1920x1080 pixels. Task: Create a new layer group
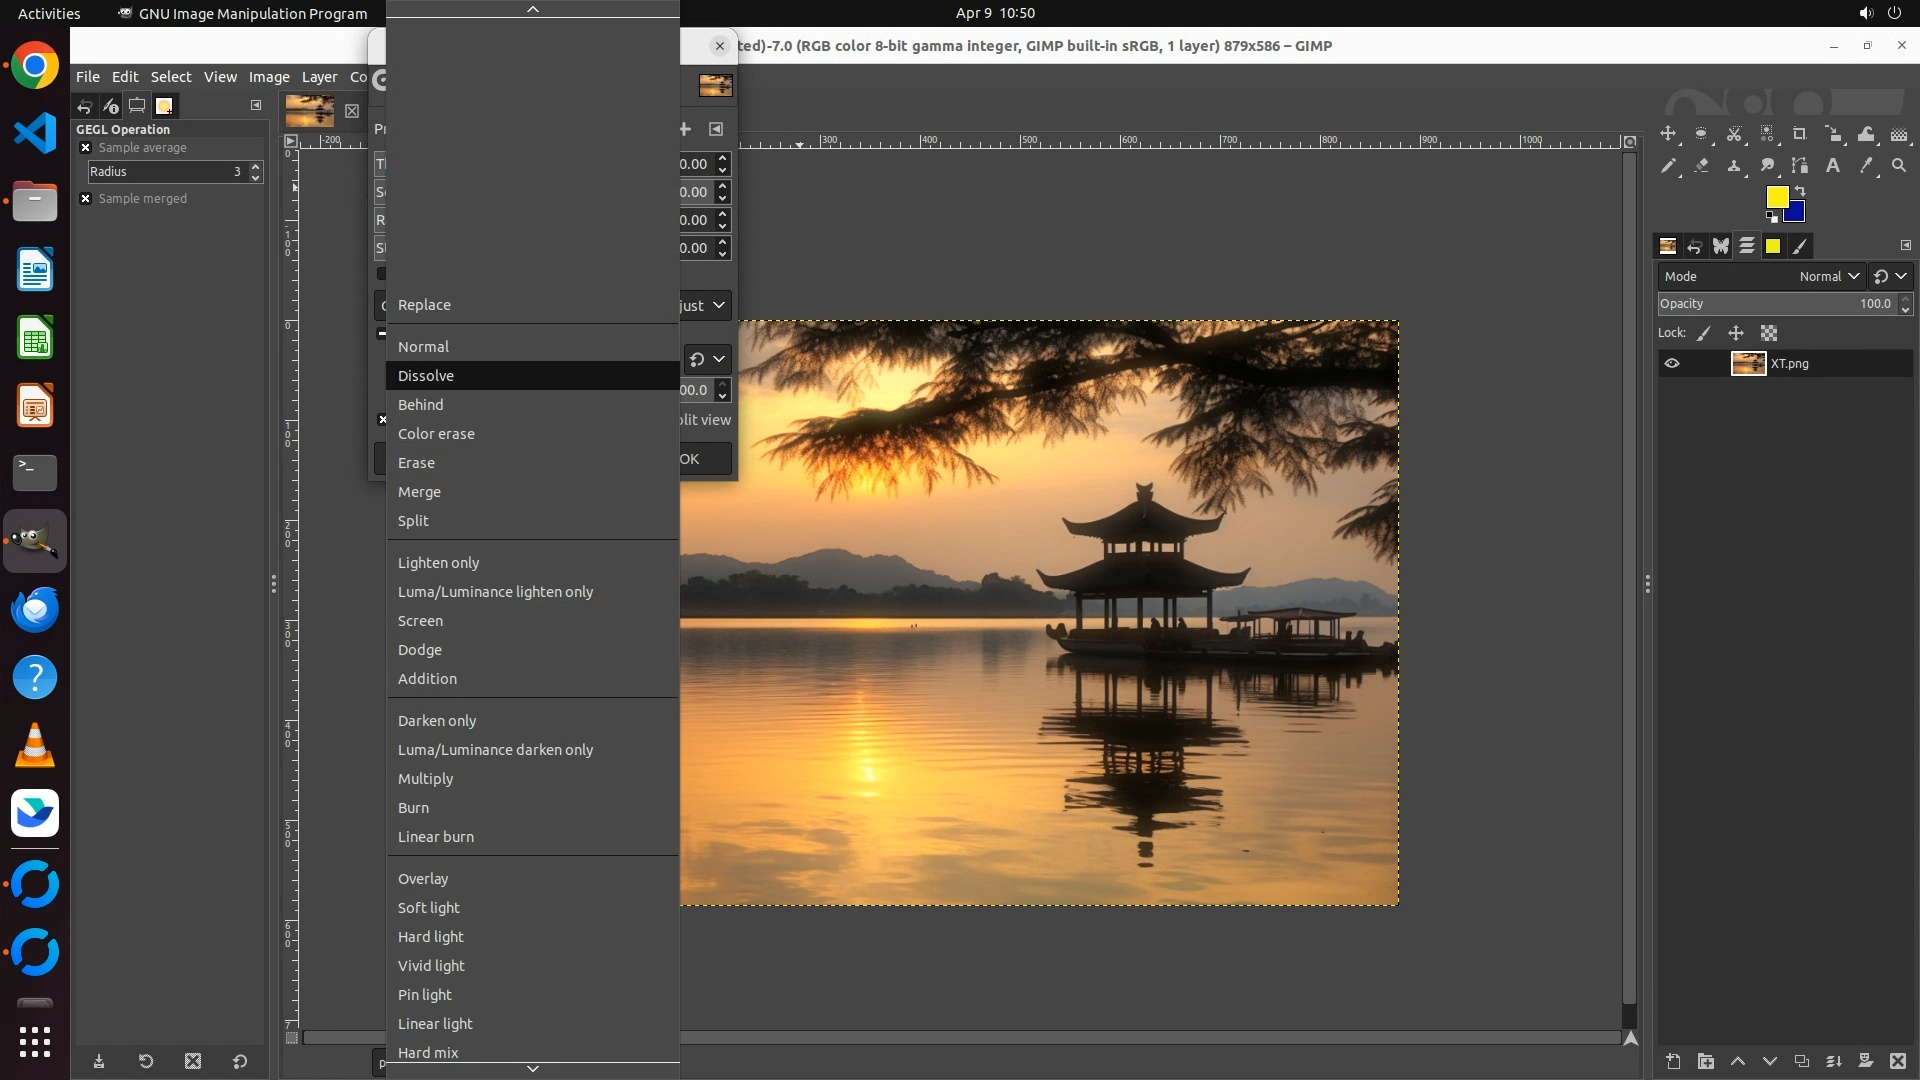click(x=1706, y=1061)
